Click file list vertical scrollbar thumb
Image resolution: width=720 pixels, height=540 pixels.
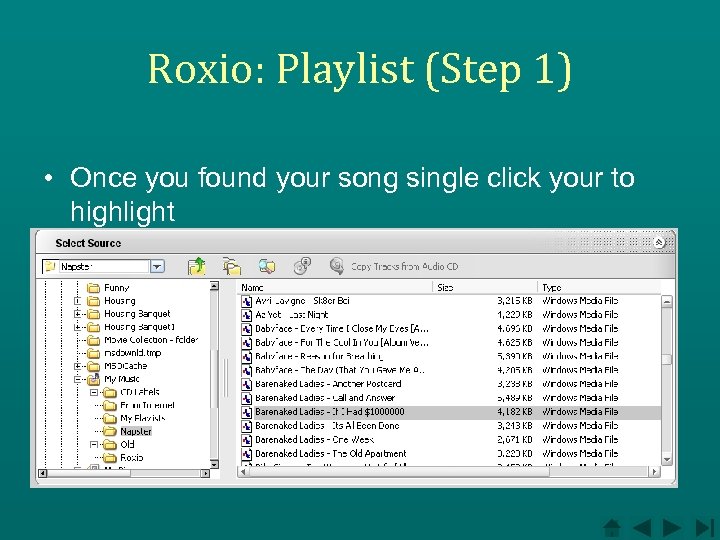click(x=667, y=360)
